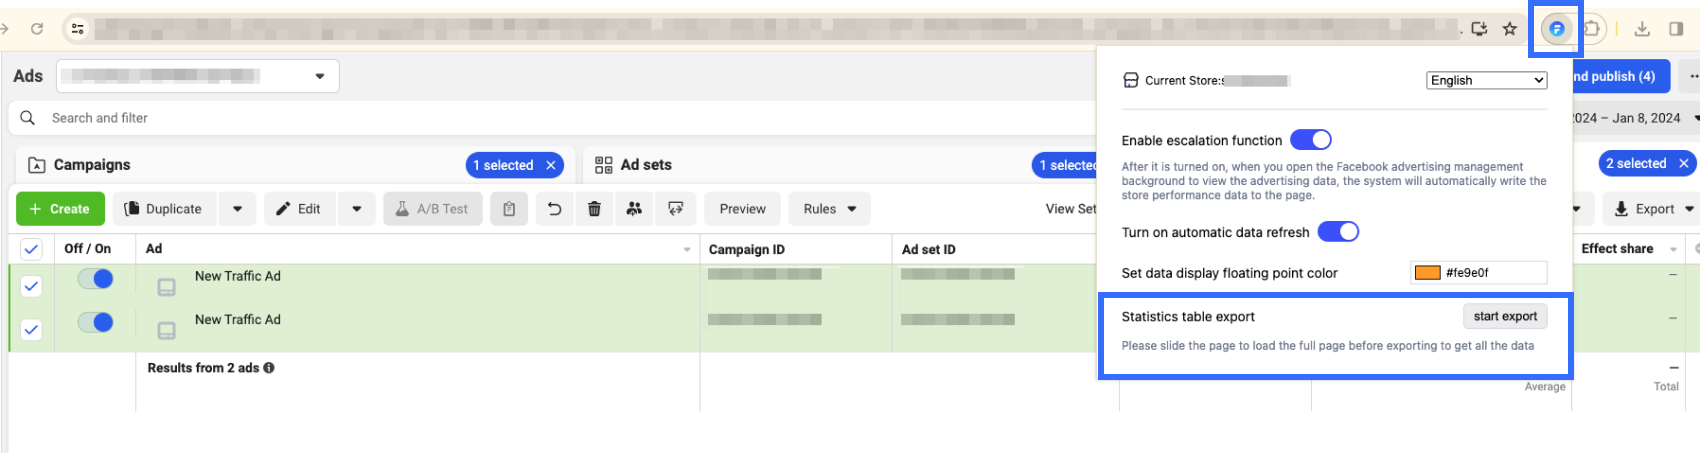The height and width of the screenshot is (453, 1700).
Task: Switch to the Ad sets tab
Action: coord(645,165)
